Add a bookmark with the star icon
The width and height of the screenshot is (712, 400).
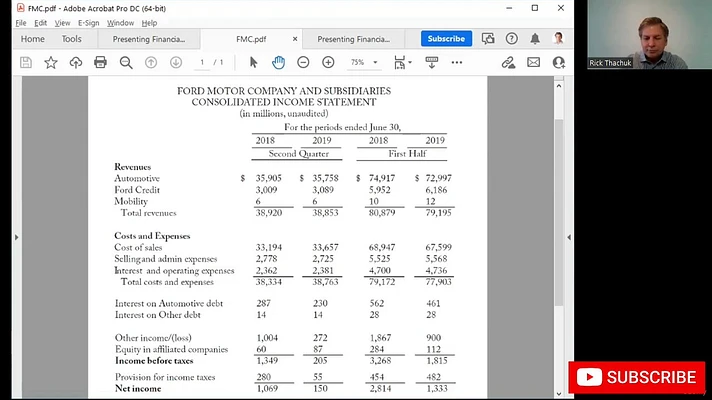[x=51, y=63]
